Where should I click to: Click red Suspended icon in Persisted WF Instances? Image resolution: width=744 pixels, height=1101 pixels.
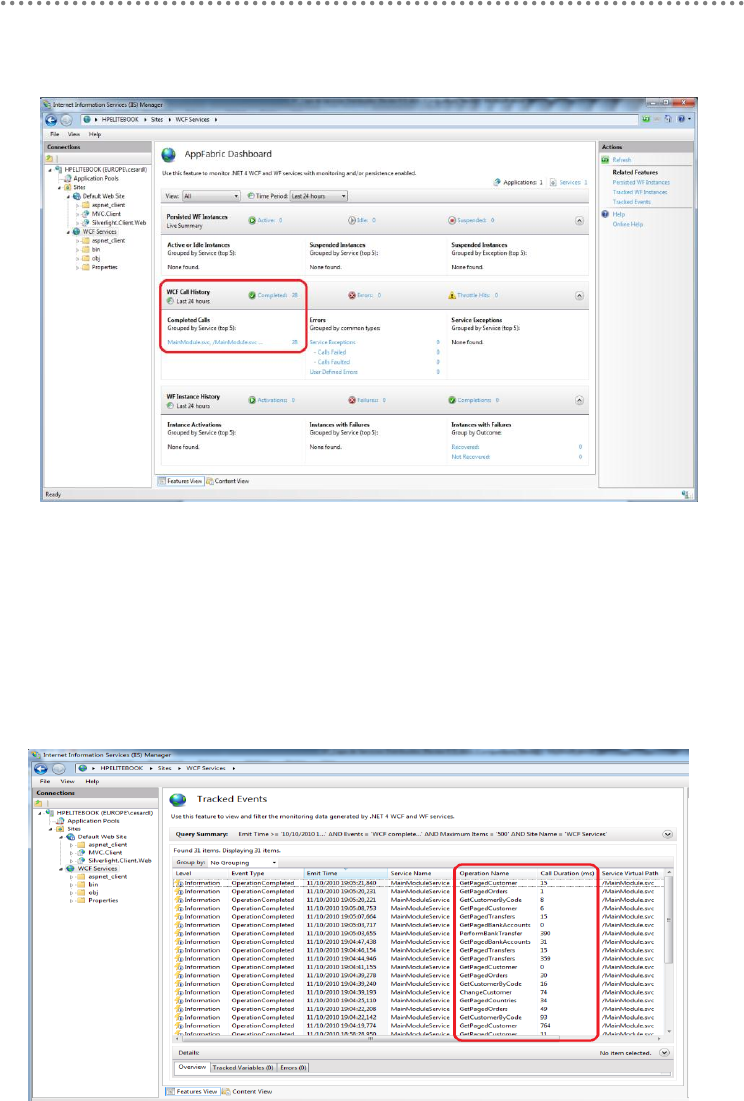(x=452, y=220)
